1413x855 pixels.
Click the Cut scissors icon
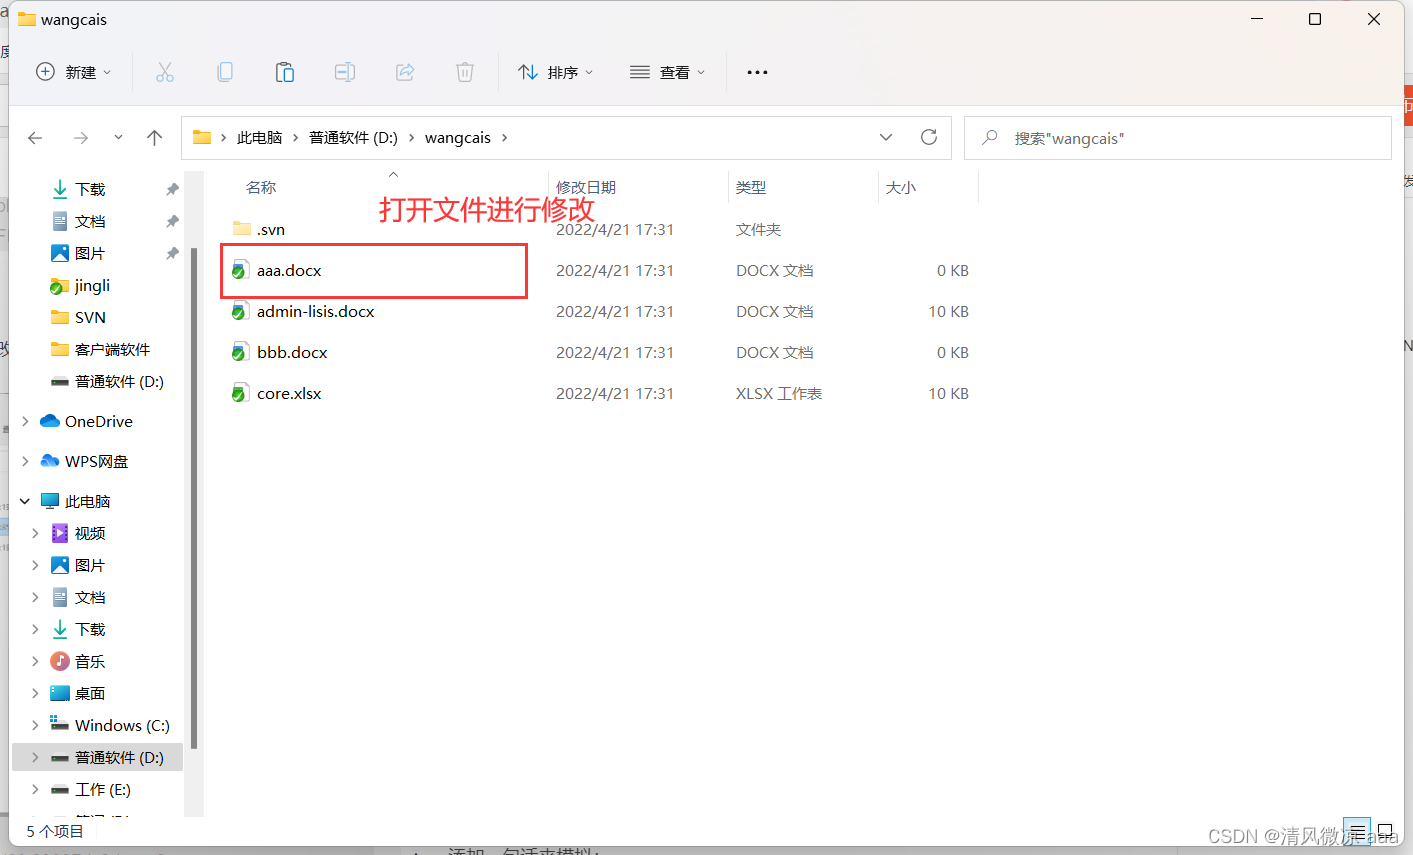pyautogui.click(x=165, y=72)
